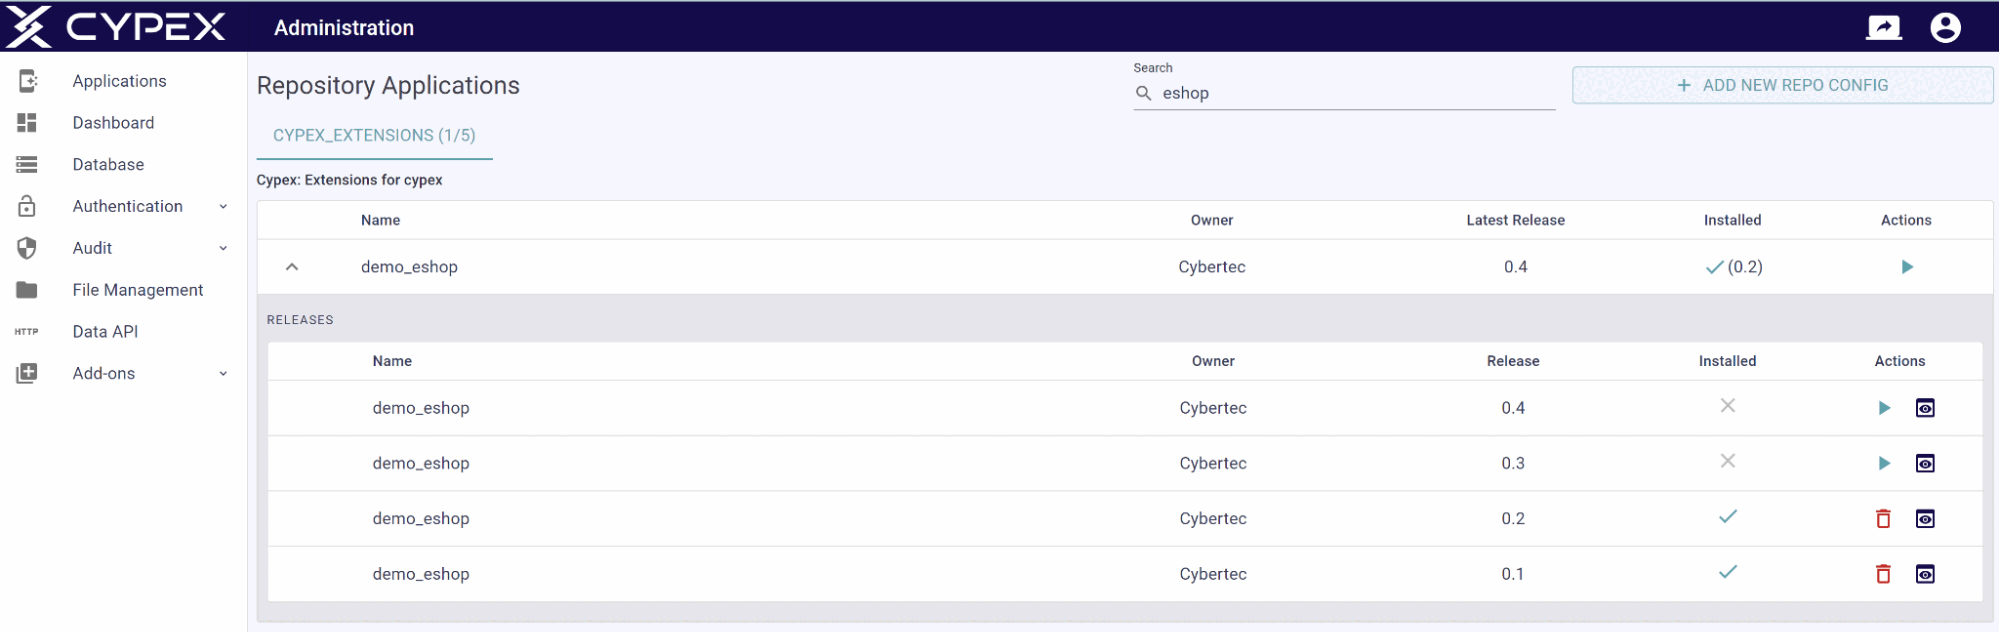
Task: Click the Applications sidebar icon
Action: pos(27,81)
